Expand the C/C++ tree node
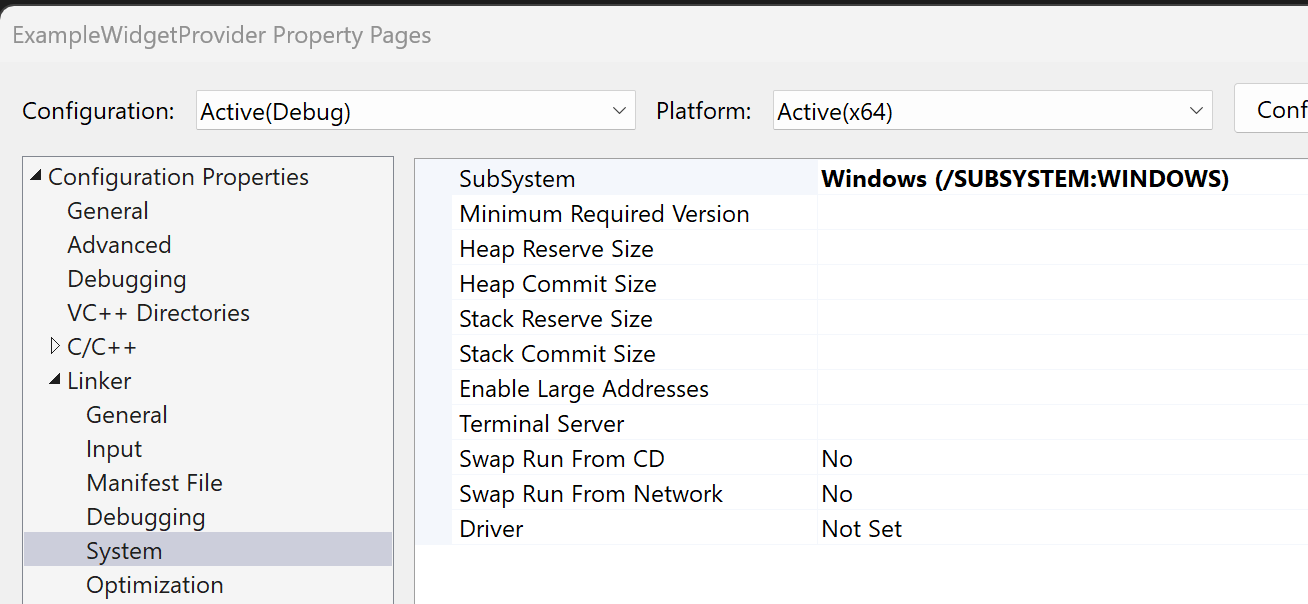 coord(54,346)
